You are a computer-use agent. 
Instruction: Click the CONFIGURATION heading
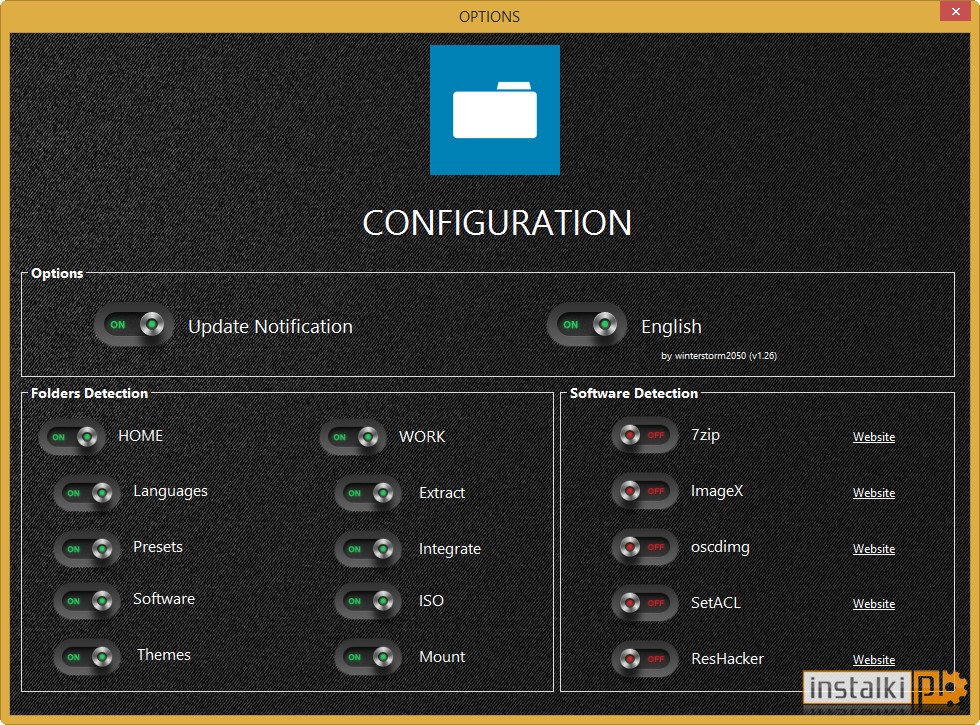tap(497, 223)
